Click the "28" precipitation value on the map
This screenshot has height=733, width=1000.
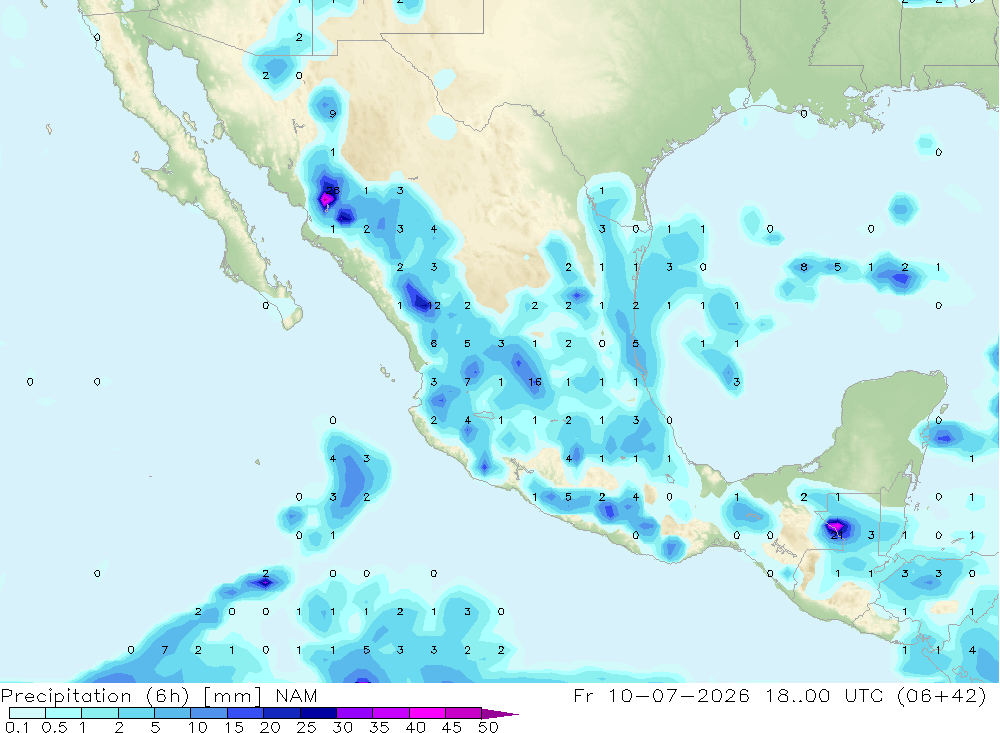point(333,190)
